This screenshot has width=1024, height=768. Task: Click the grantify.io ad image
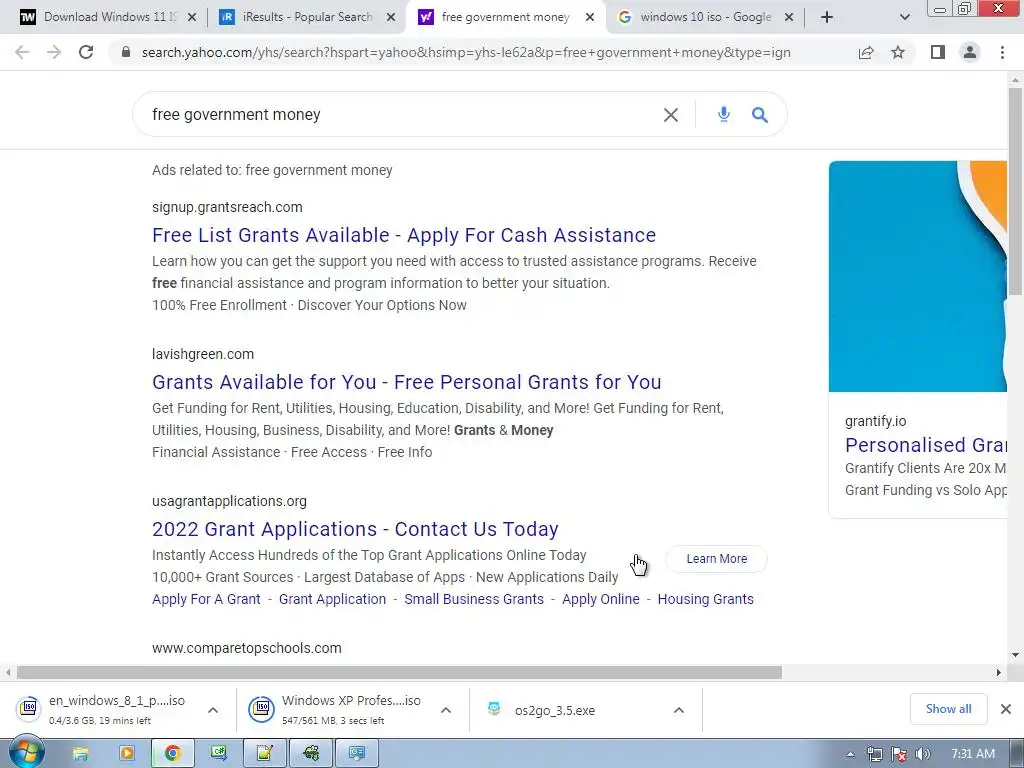point(918,276)
